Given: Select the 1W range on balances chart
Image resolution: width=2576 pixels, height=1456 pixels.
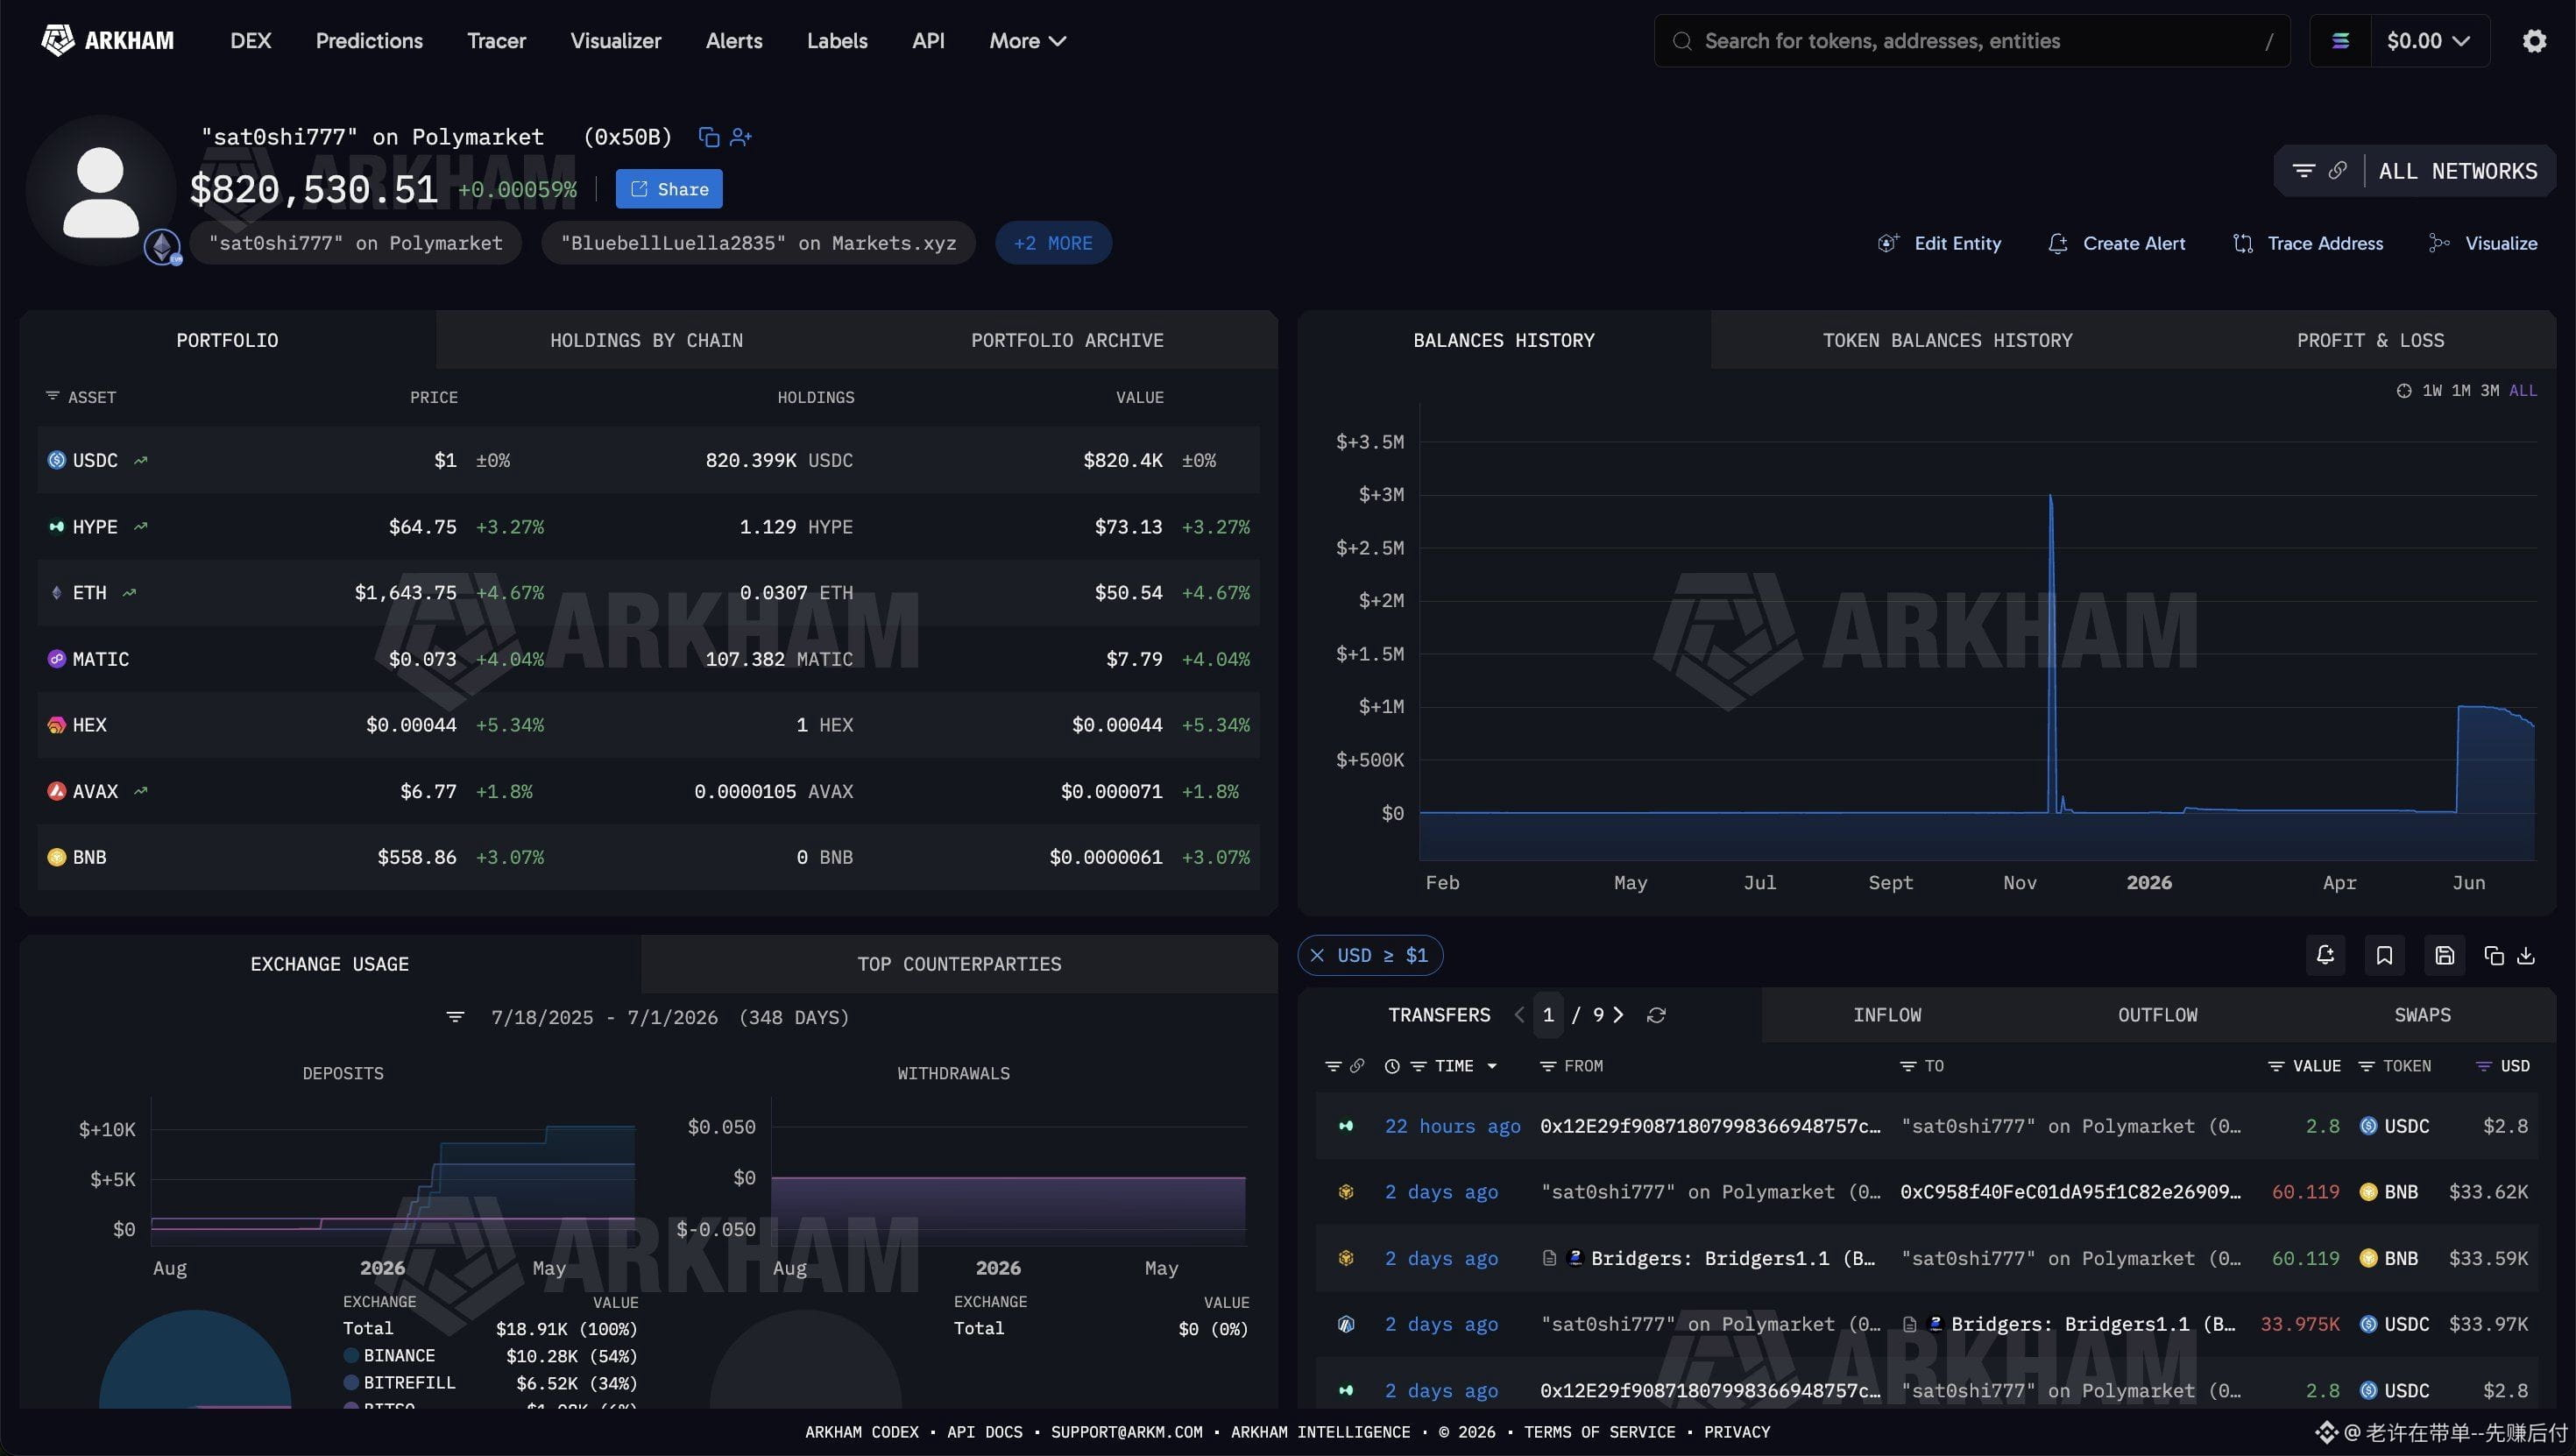Looking at the screenshot, I should [2432, 390].
